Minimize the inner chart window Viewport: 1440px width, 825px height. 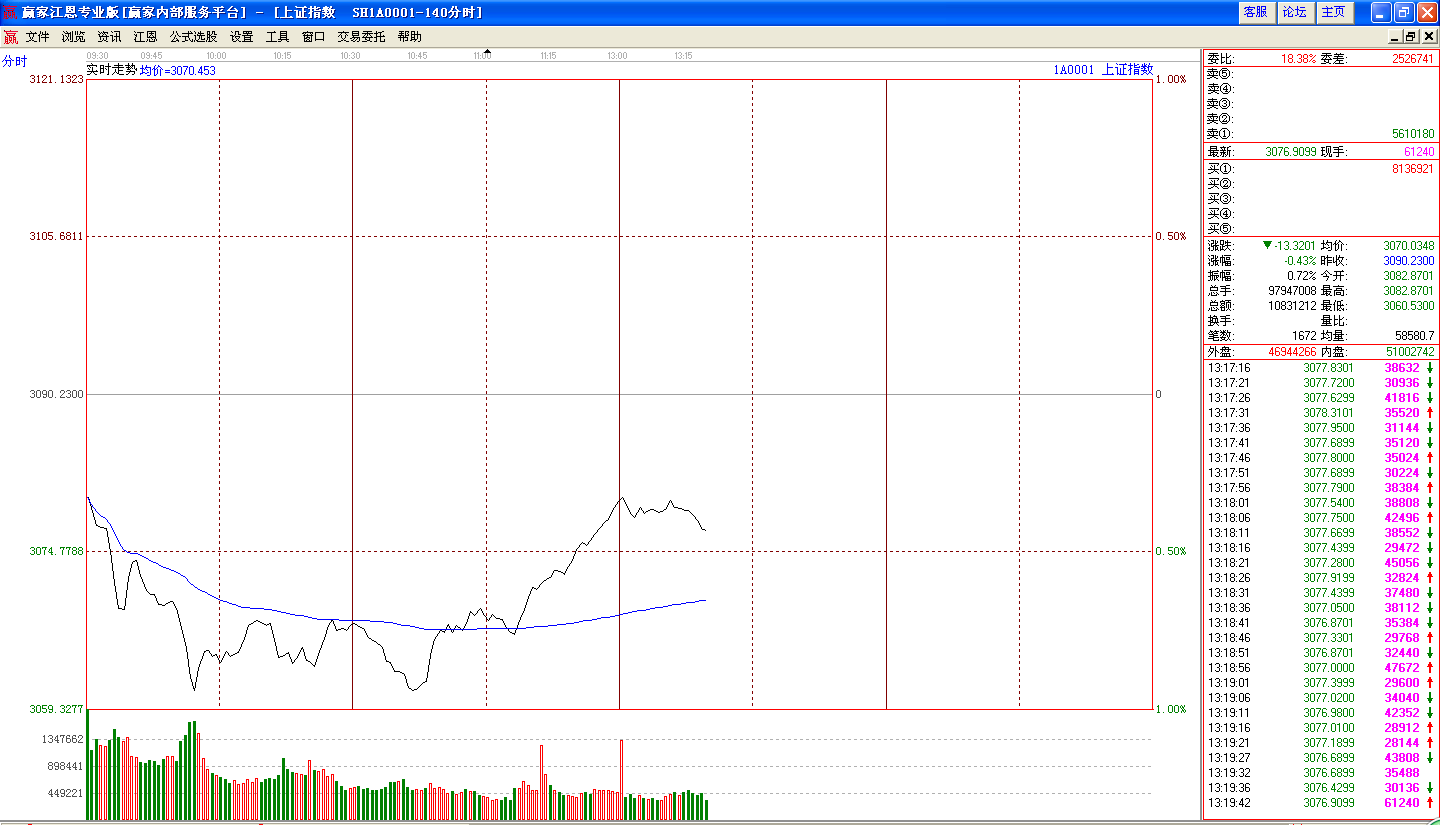pos(1395,37)
